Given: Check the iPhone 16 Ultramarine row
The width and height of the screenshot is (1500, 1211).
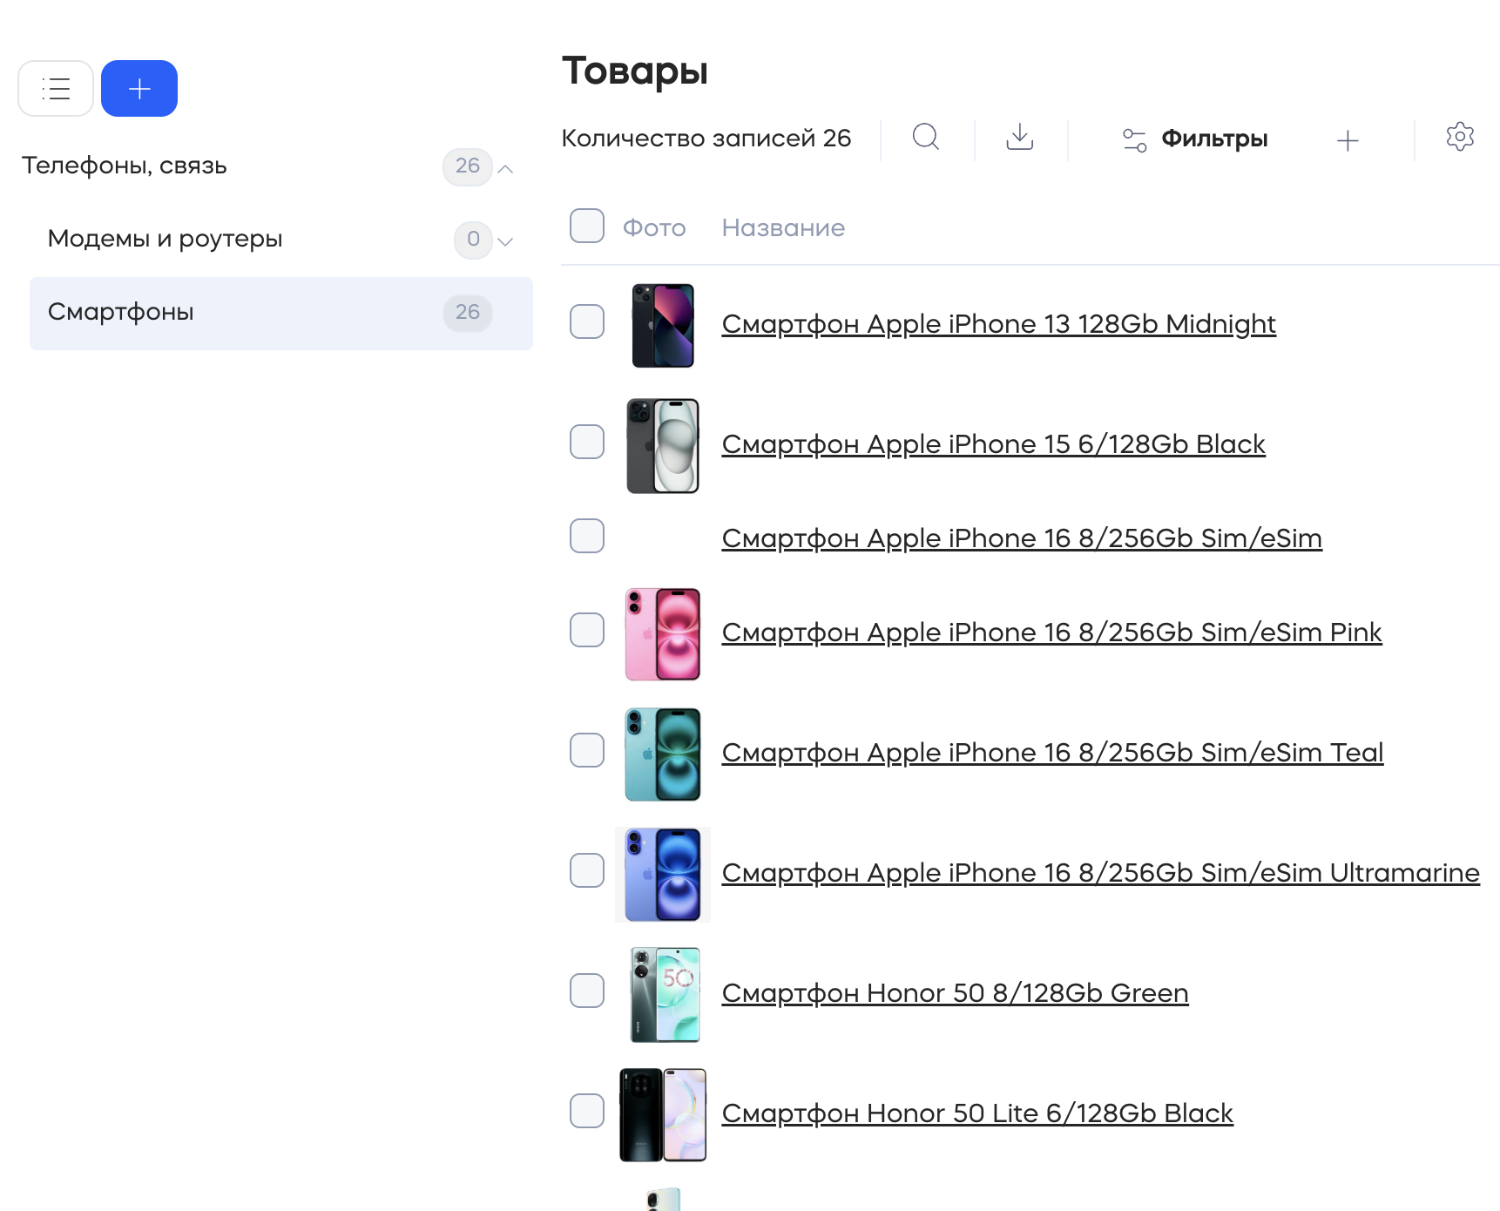Looking at the screenshot, I should pos(587,870).
